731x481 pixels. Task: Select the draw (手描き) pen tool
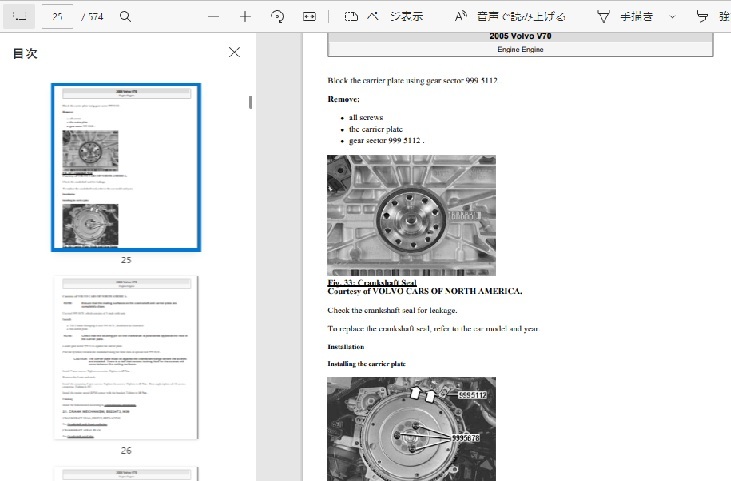[625, 17]
